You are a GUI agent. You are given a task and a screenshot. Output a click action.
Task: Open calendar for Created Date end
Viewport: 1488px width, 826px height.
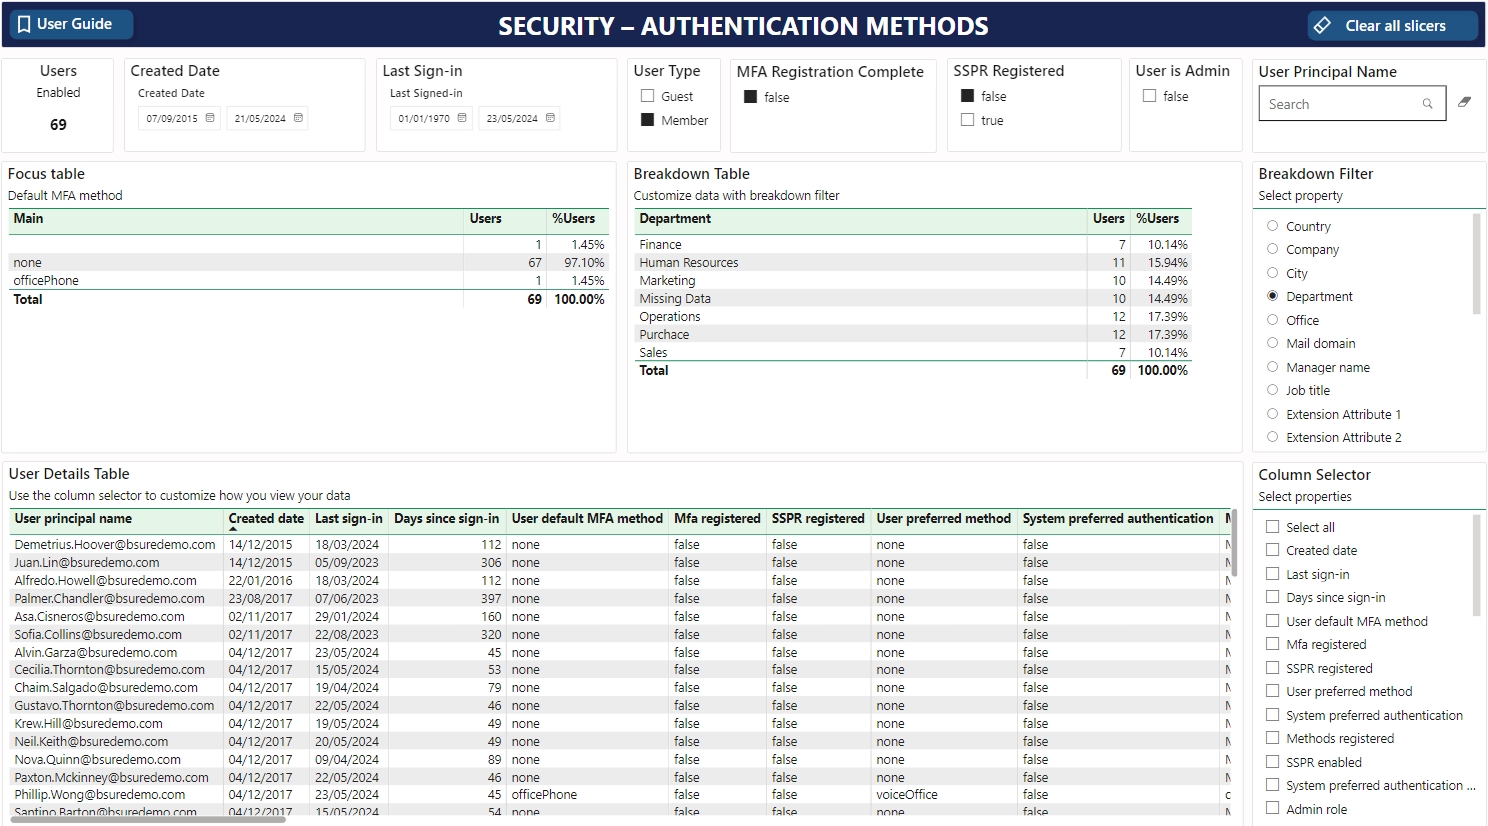(298, 118)
